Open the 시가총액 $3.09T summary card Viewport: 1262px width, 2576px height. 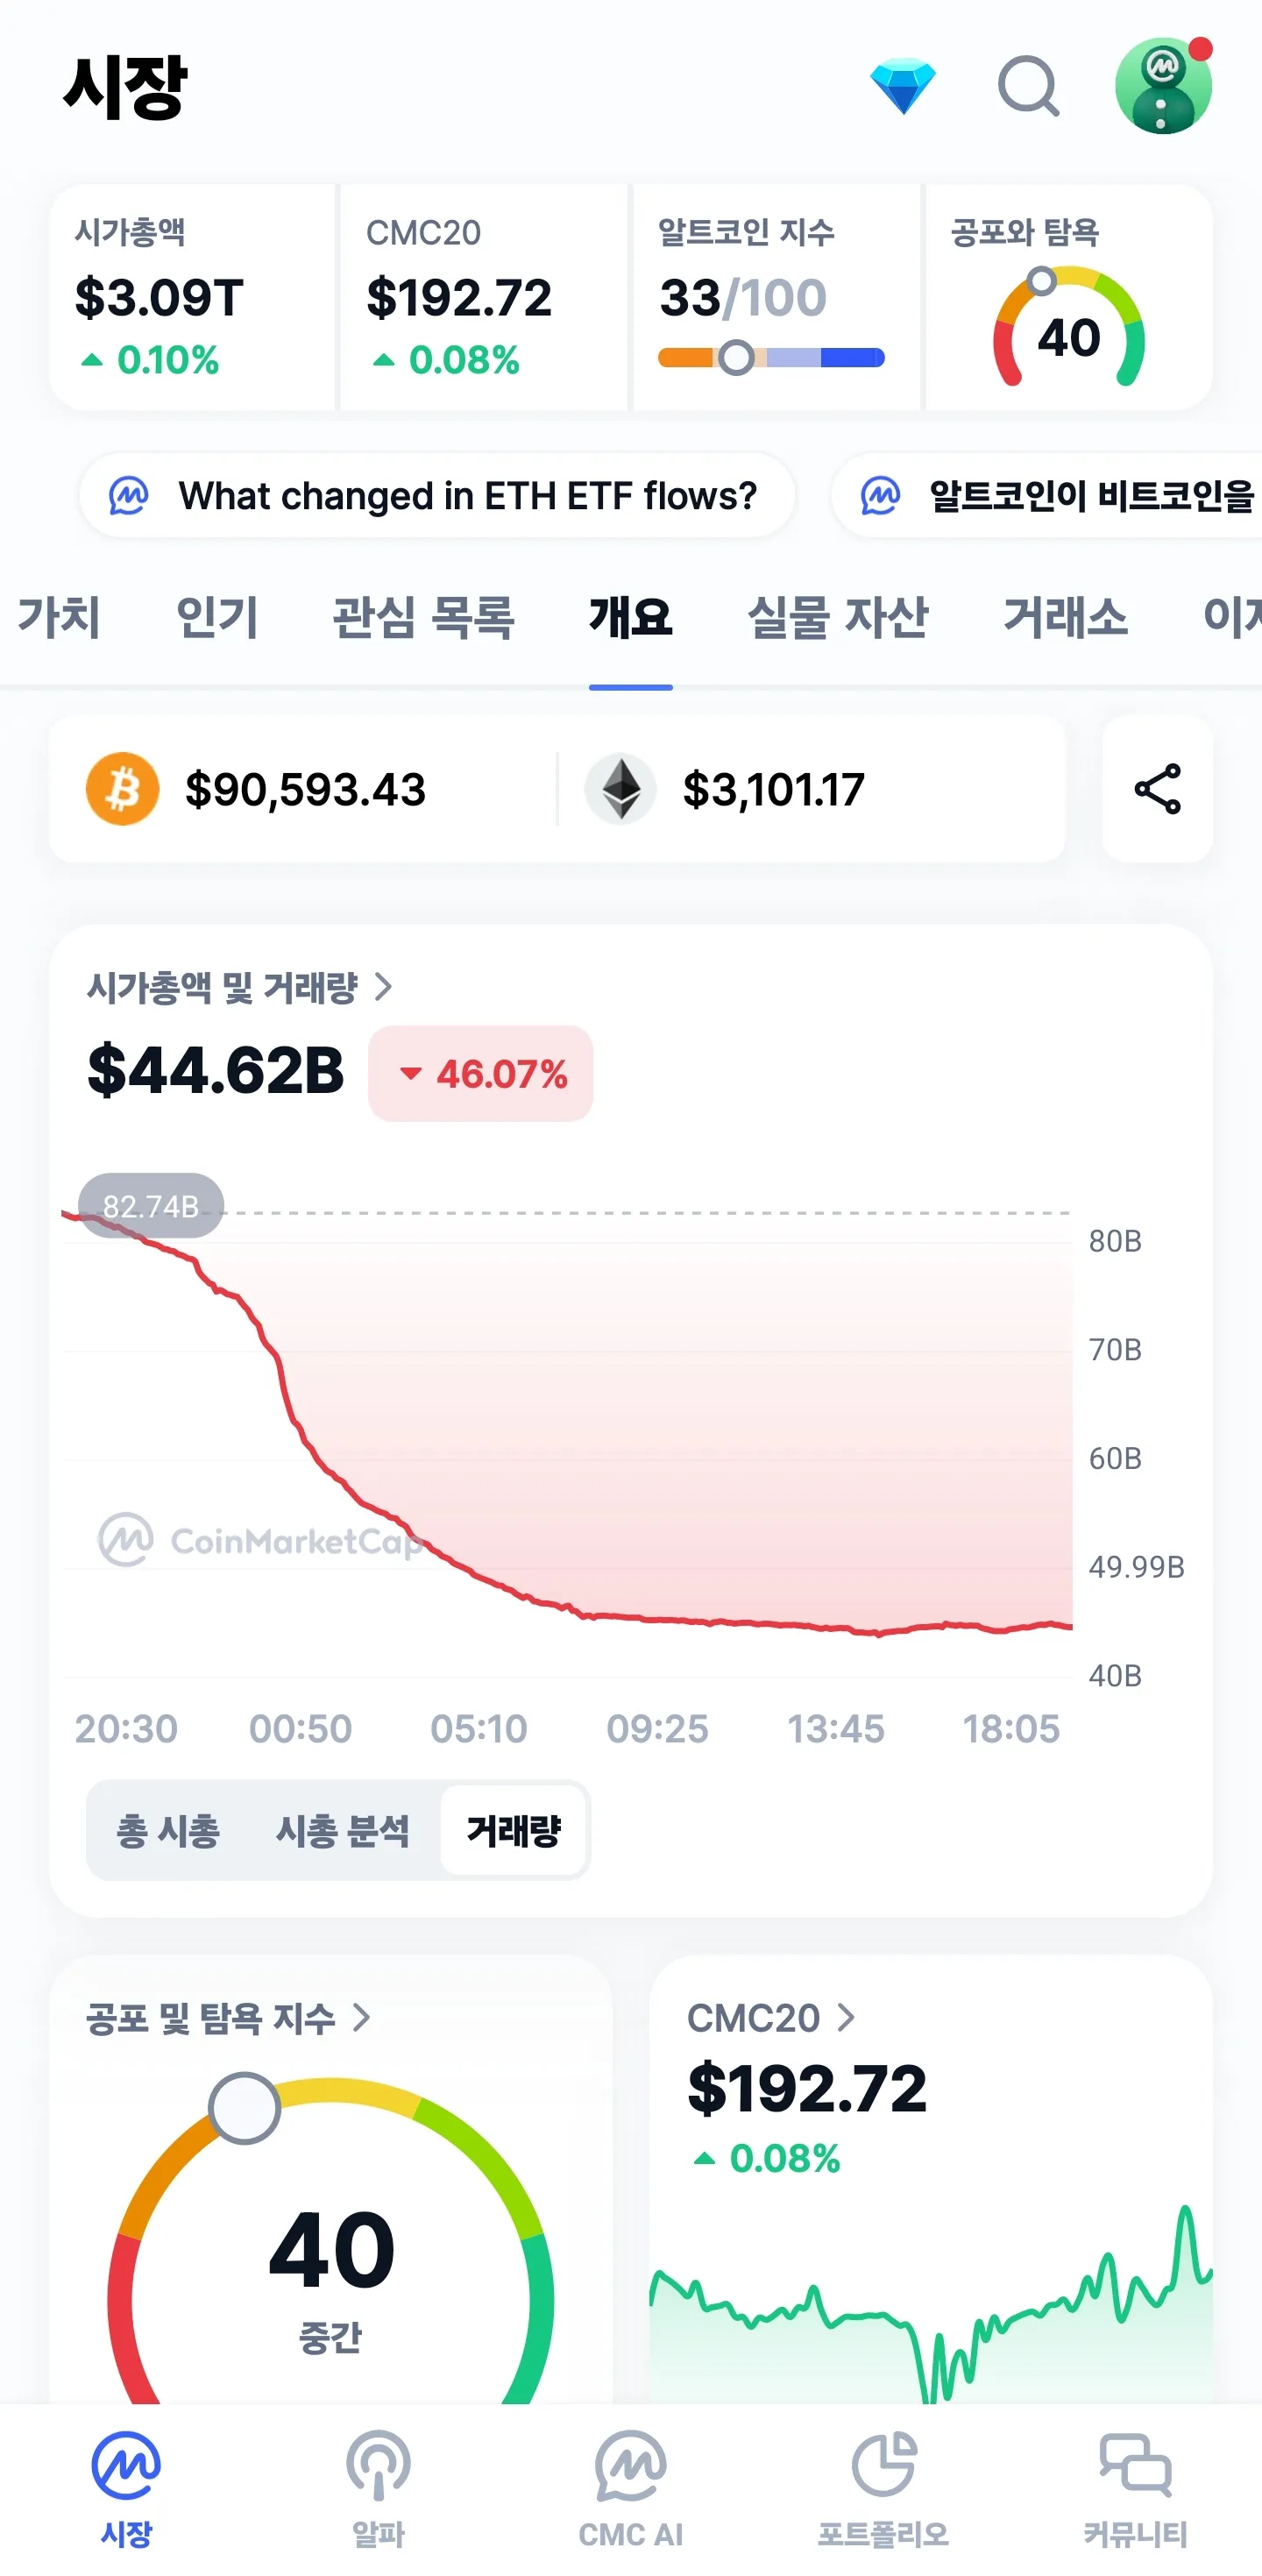[192, 297]
